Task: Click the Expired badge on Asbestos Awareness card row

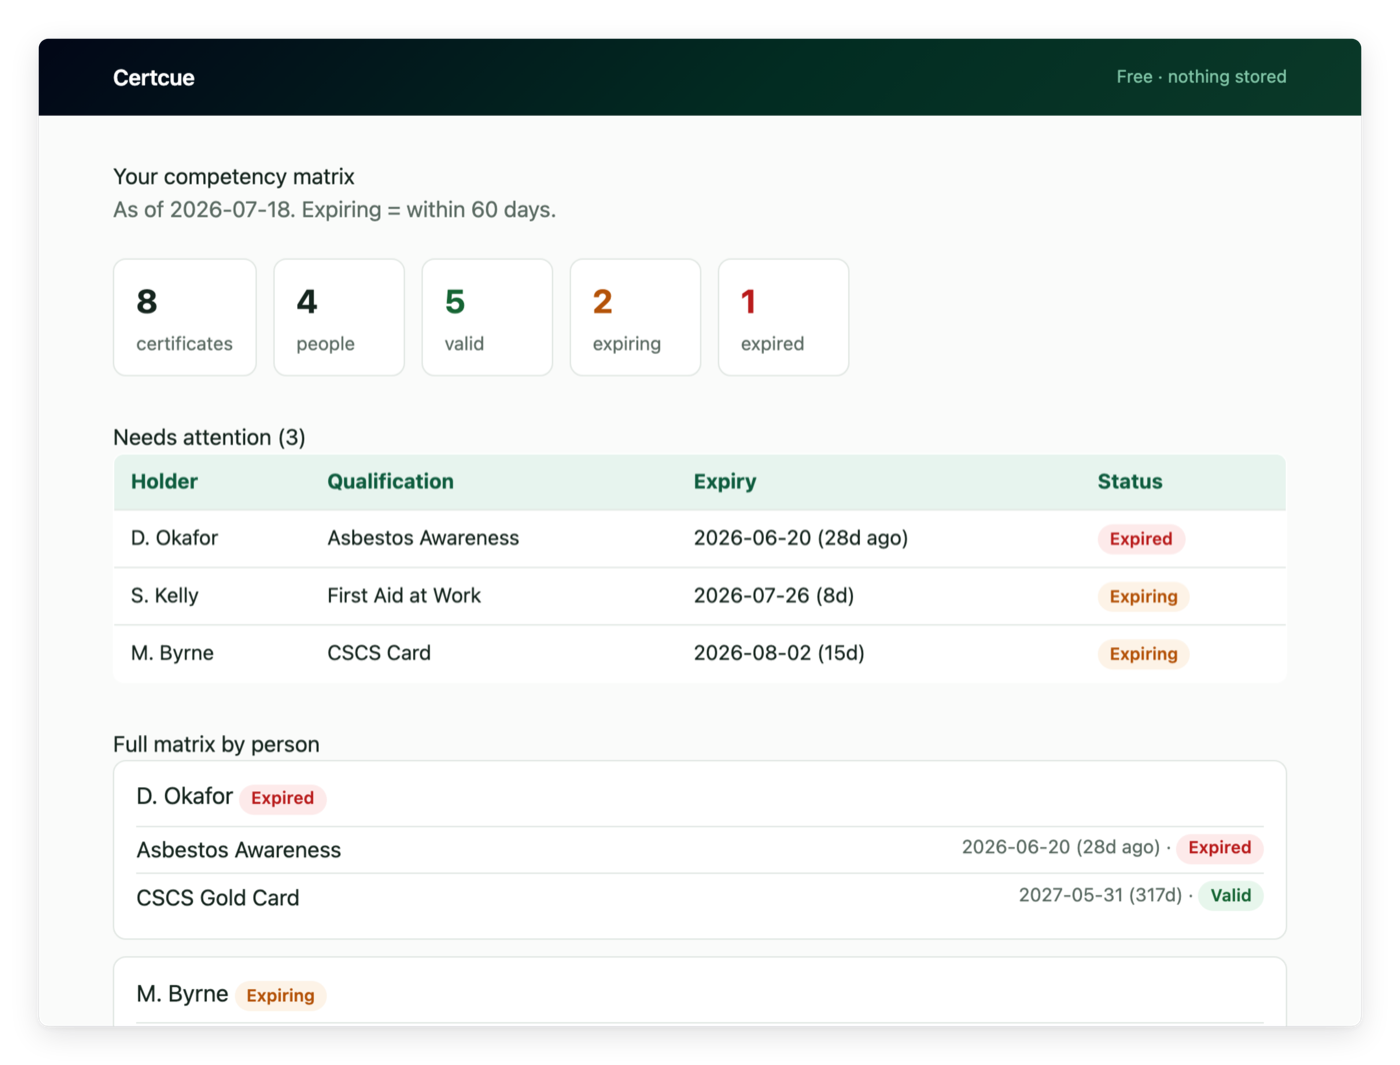Action: click(x=1219, y=848)
